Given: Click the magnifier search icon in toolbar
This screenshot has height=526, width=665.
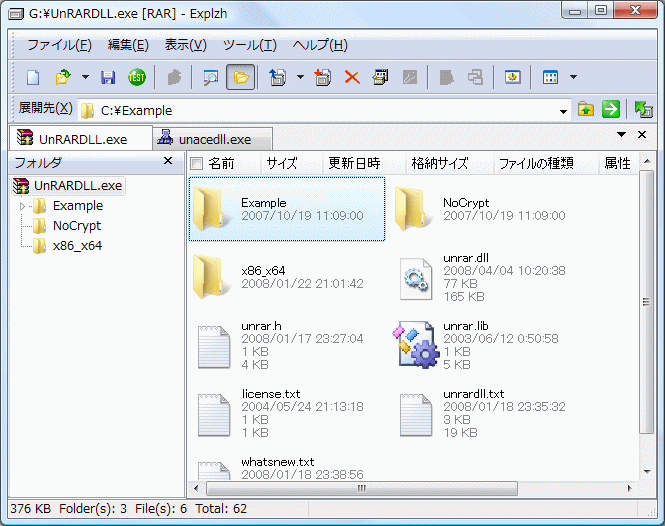Looking at the screenshot, I should (x=211, y=77).
